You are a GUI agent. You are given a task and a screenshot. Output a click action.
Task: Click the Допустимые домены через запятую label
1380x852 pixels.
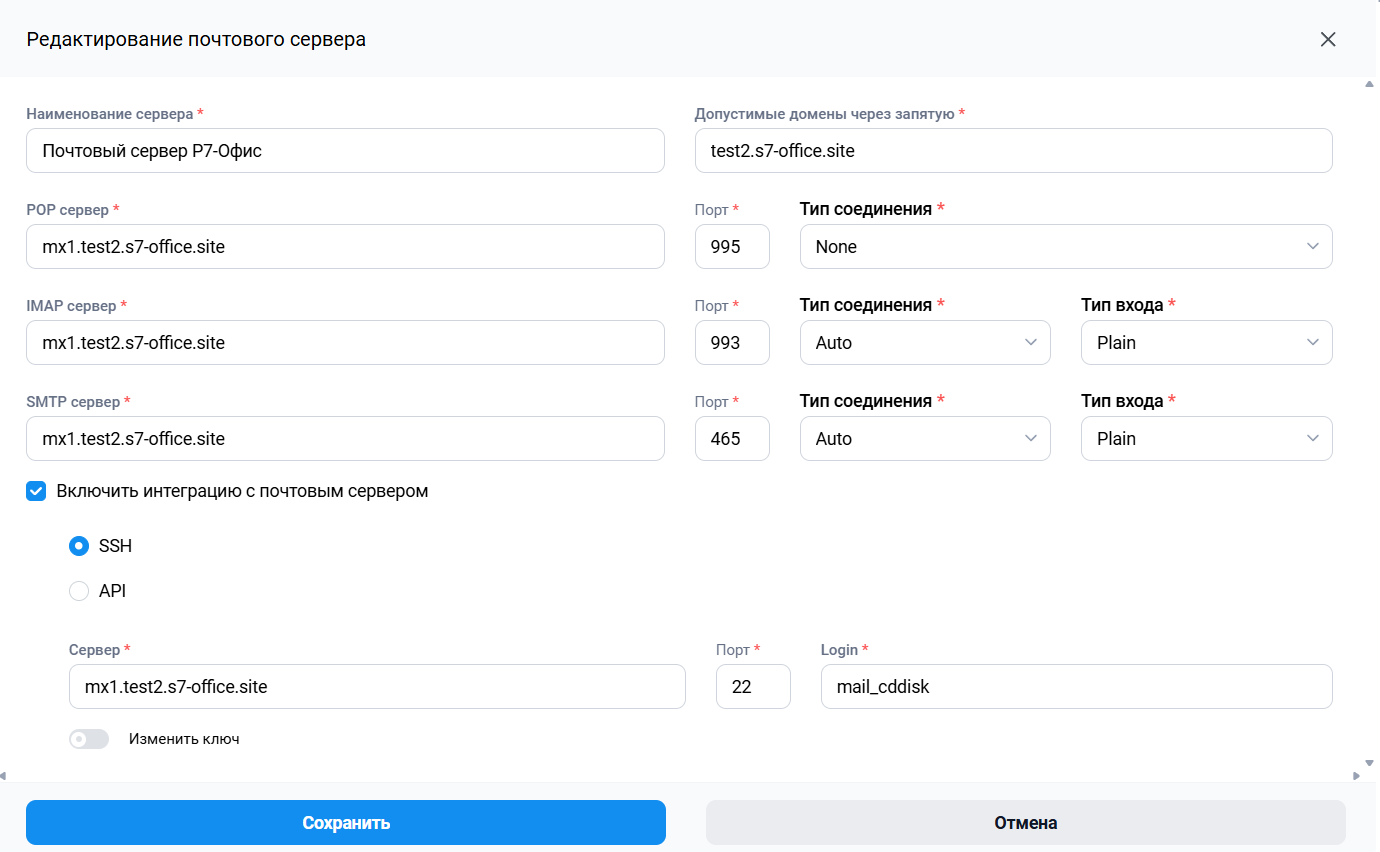click(825, 114)
